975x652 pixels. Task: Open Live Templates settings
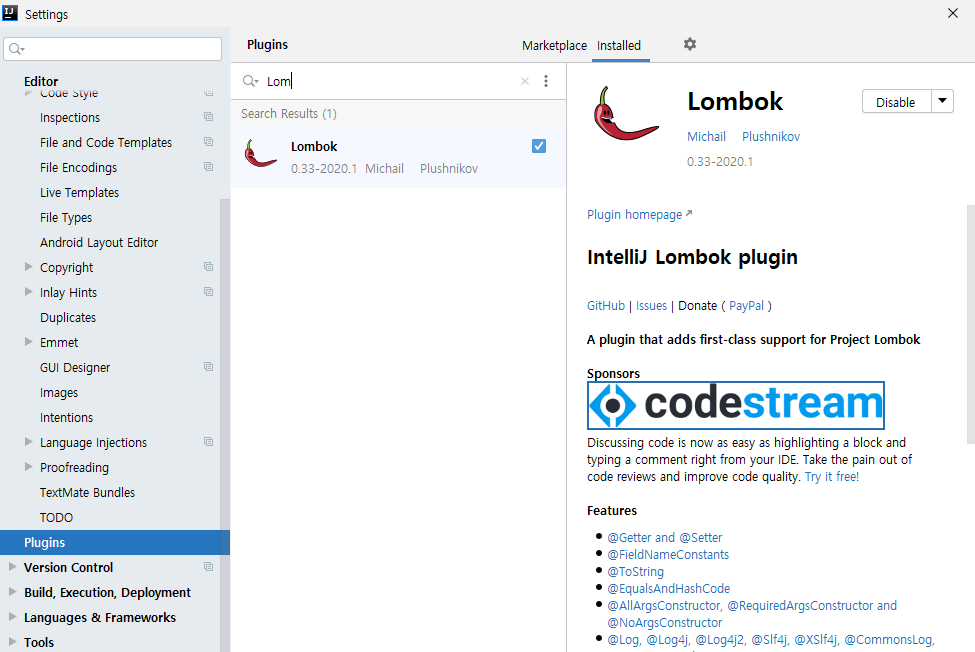click(80, 193)
